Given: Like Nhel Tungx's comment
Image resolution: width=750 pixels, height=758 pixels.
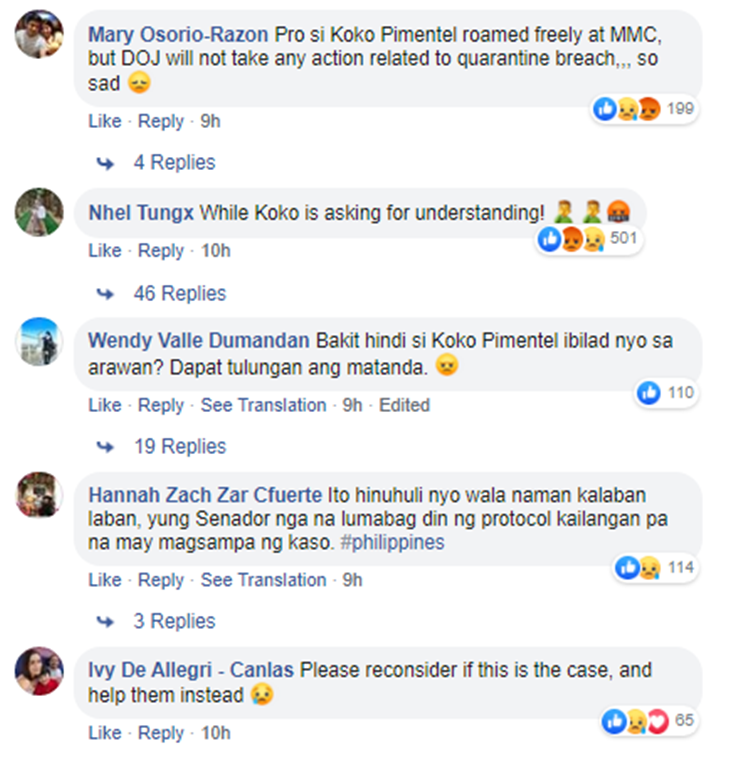Looking at the screenshot, I should coord(104,250).
